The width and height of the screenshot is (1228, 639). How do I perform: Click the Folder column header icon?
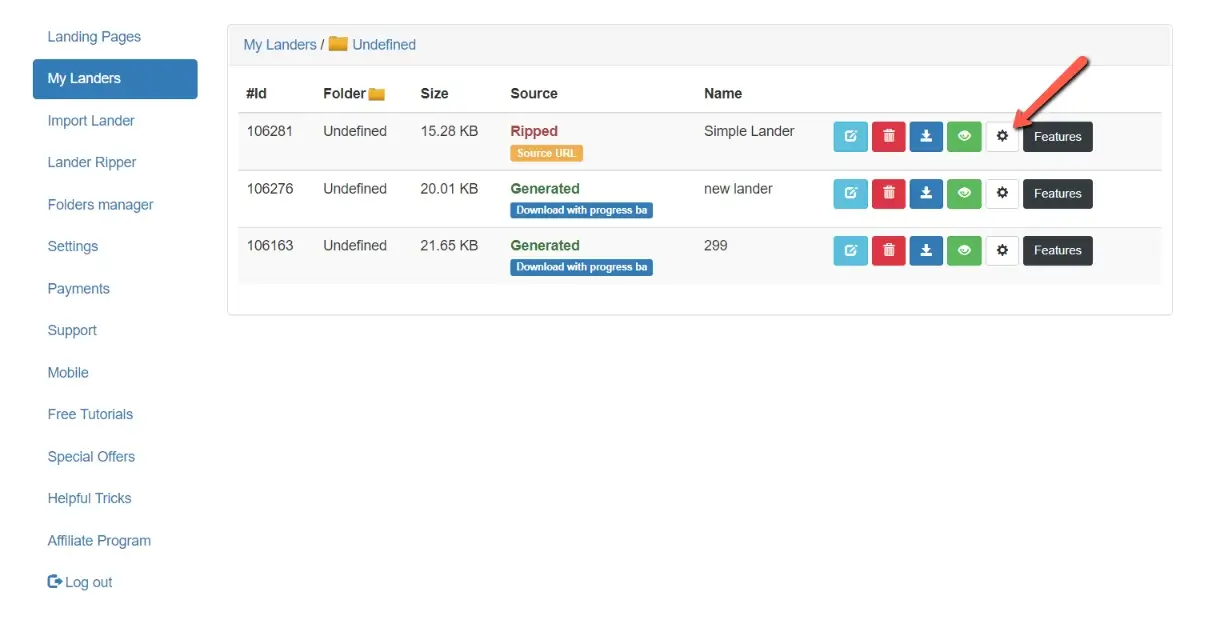coord(376,94)
